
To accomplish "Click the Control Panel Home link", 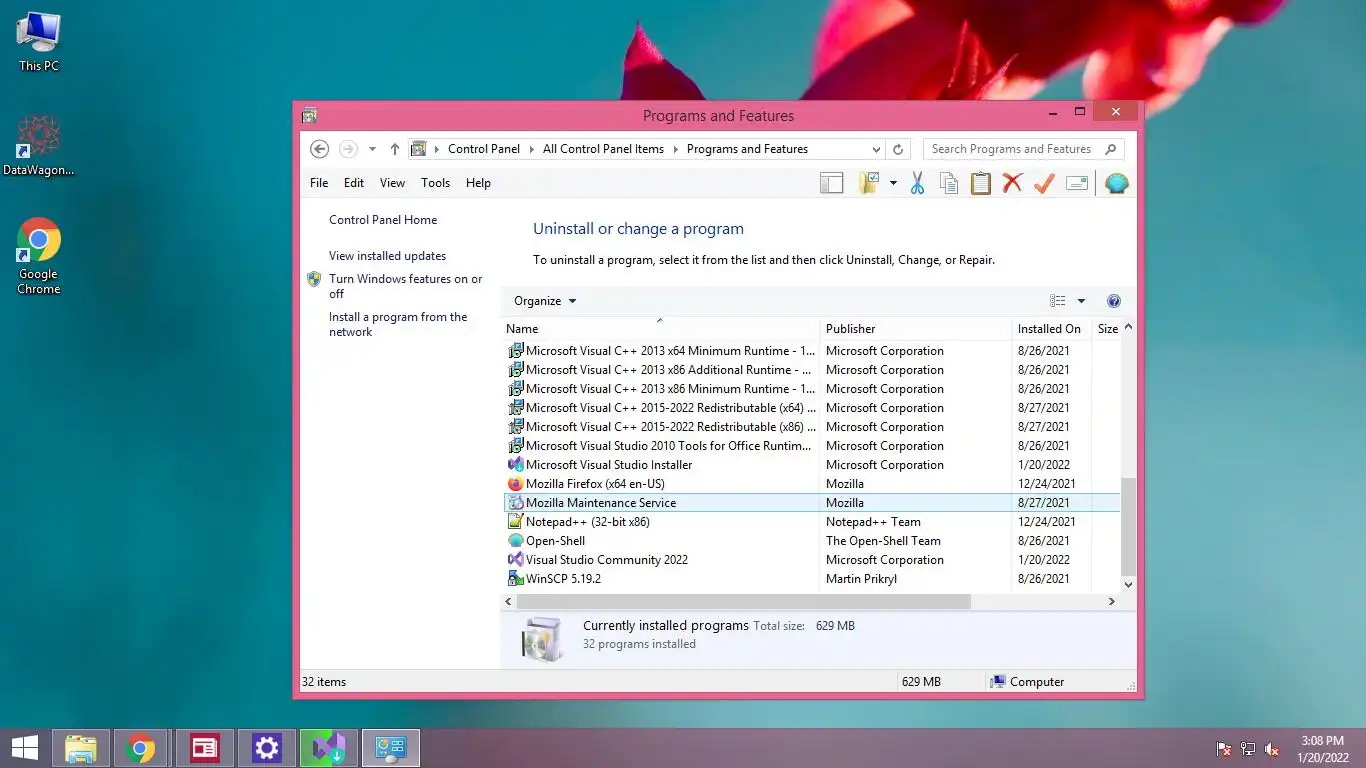I will 383,220.
